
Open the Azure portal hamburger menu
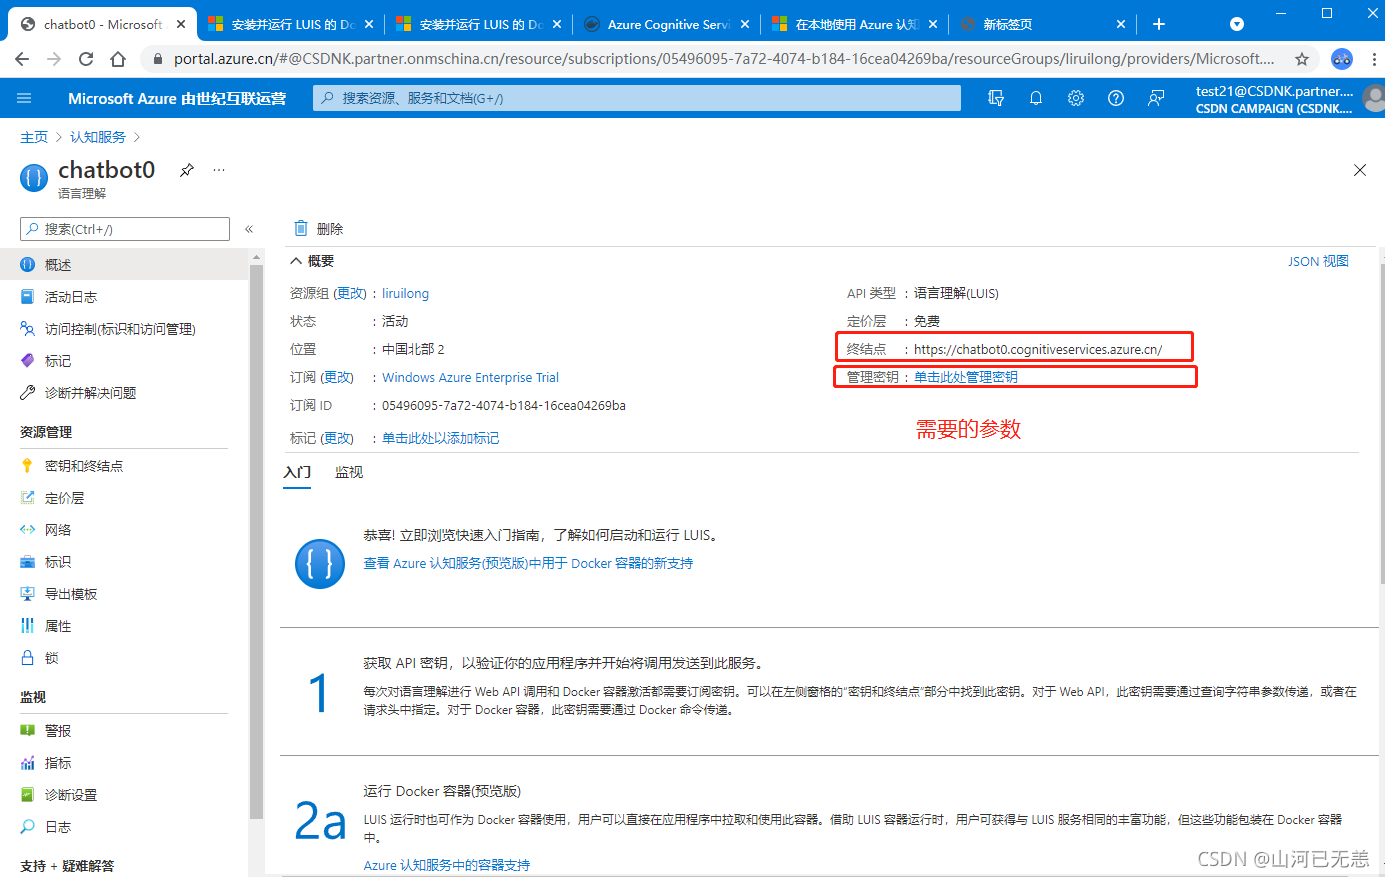coord(24,98)
